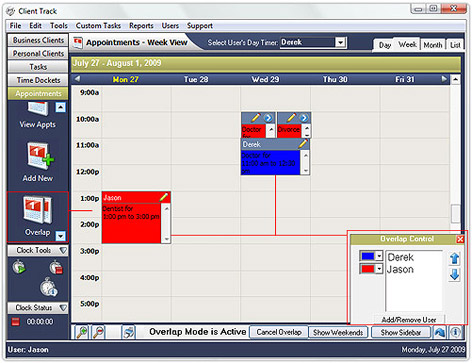Collapse the Clock Status section
The height and width of the screenshot is (363, 472).
[x=63, y=307]
